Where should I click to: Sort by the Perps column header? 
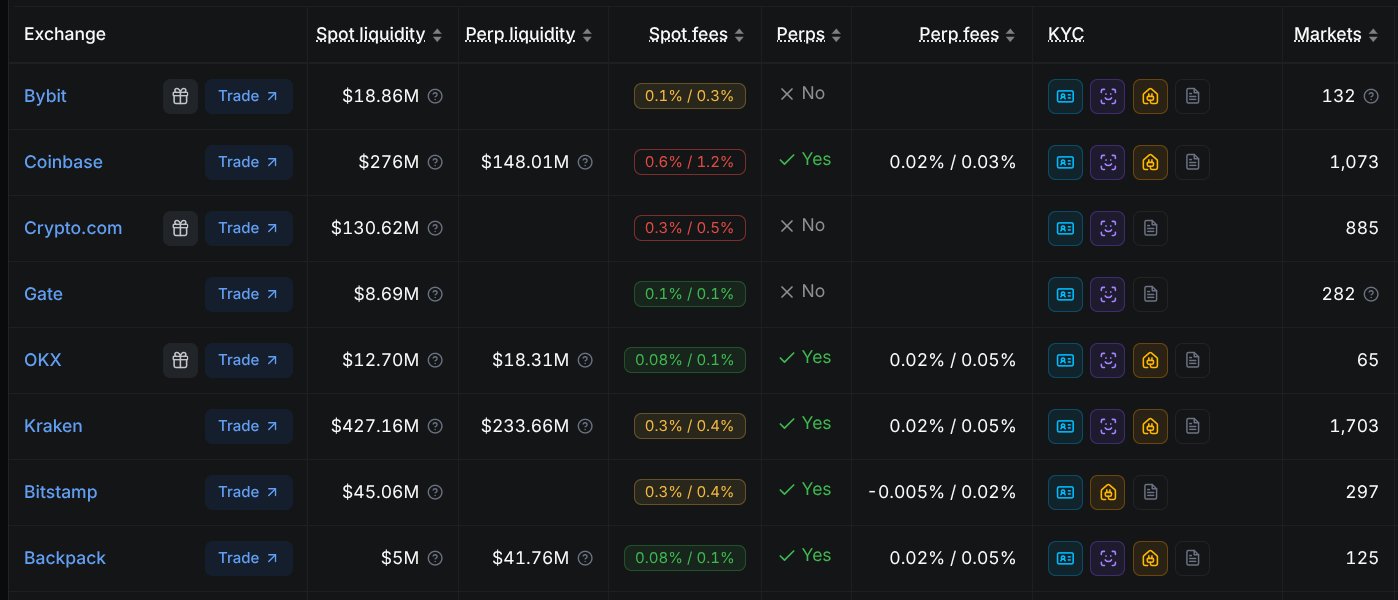coord(809,34)
